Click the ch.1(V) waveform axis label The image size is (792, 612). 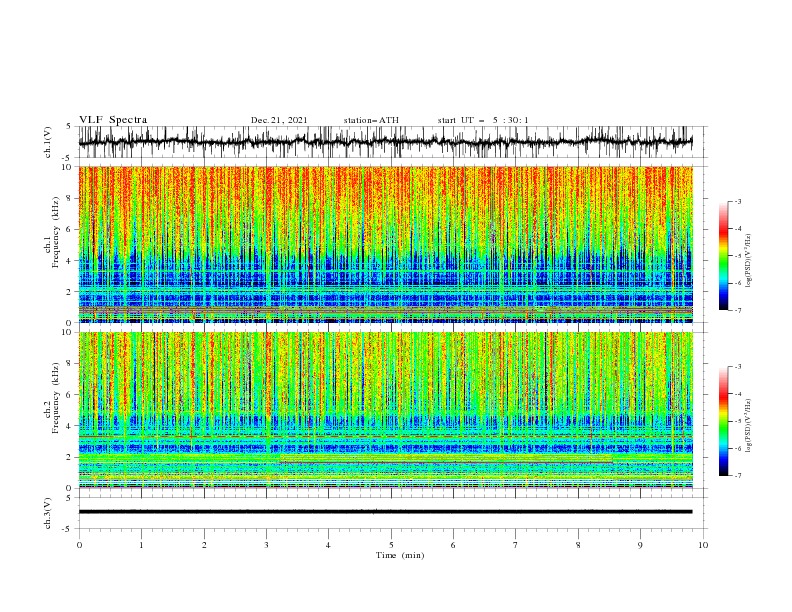click(48, 142)
